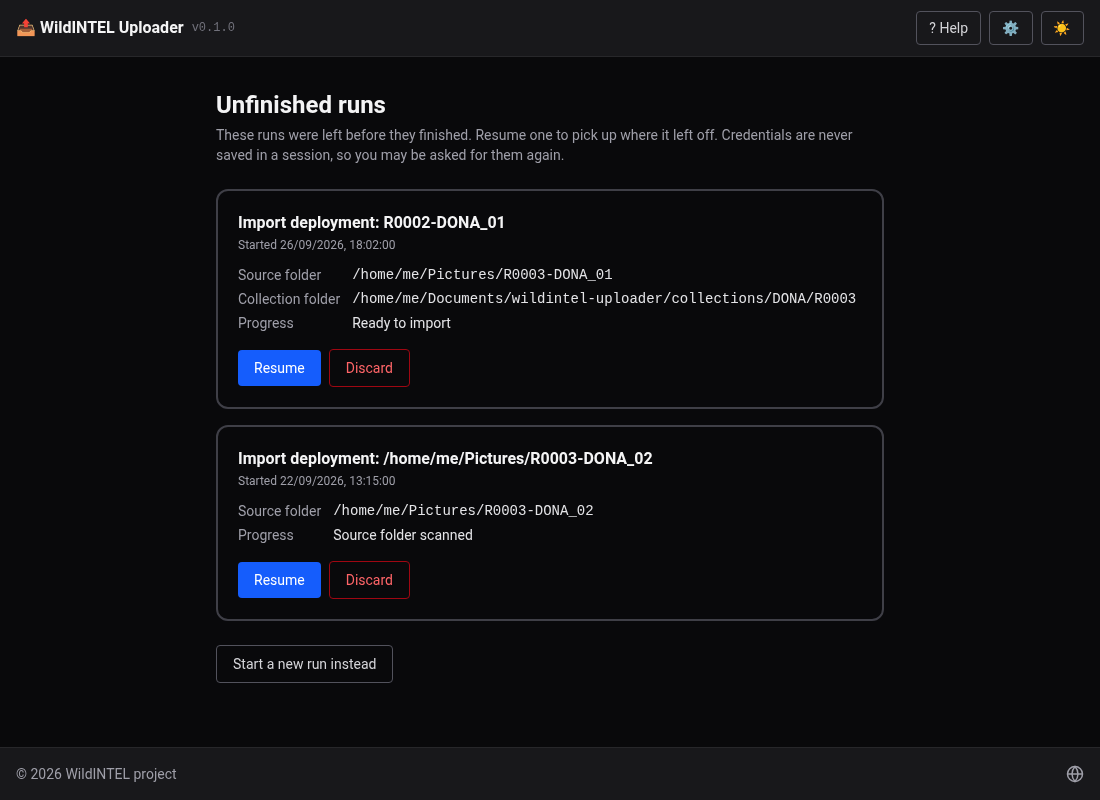Discard the R0003-DONA_02 import run
1100x800 pixels.
[x=369, y=580]
